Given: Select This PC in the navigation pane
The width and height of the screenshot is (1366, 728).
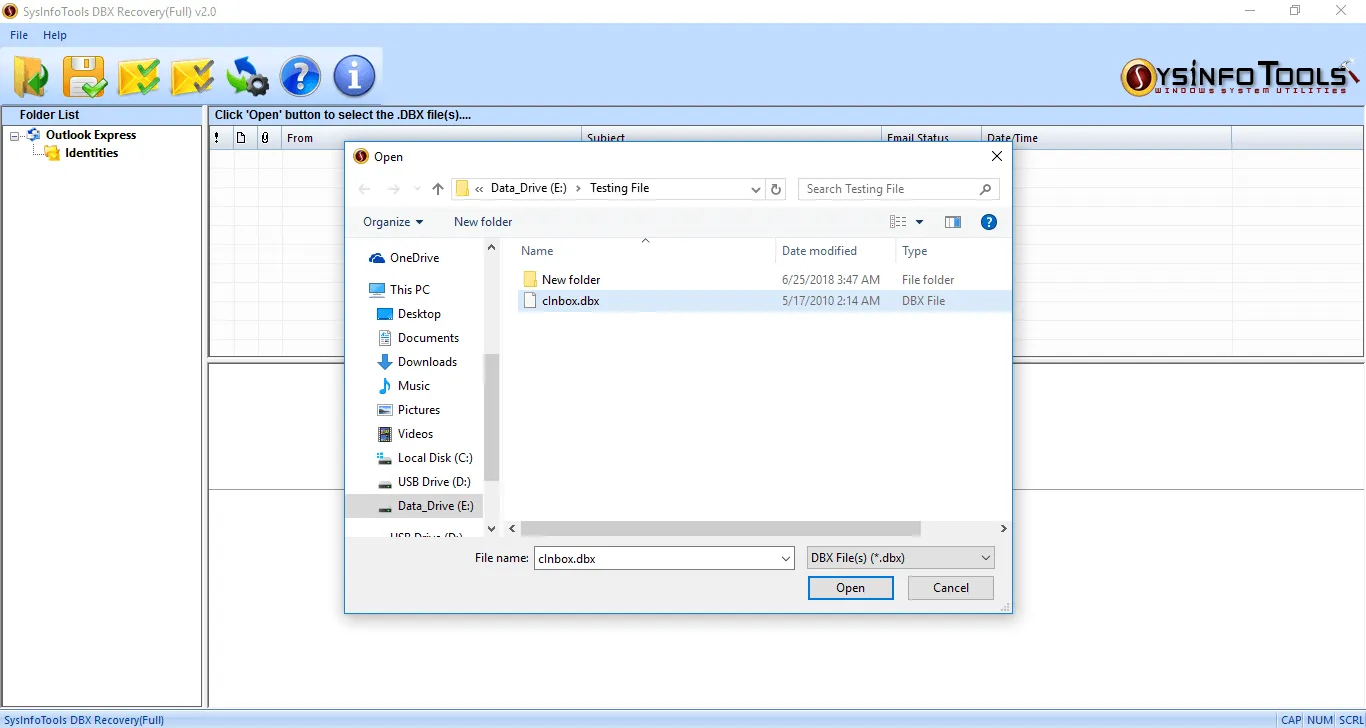Looking at the screenshot, I should [x=410, y=290].
